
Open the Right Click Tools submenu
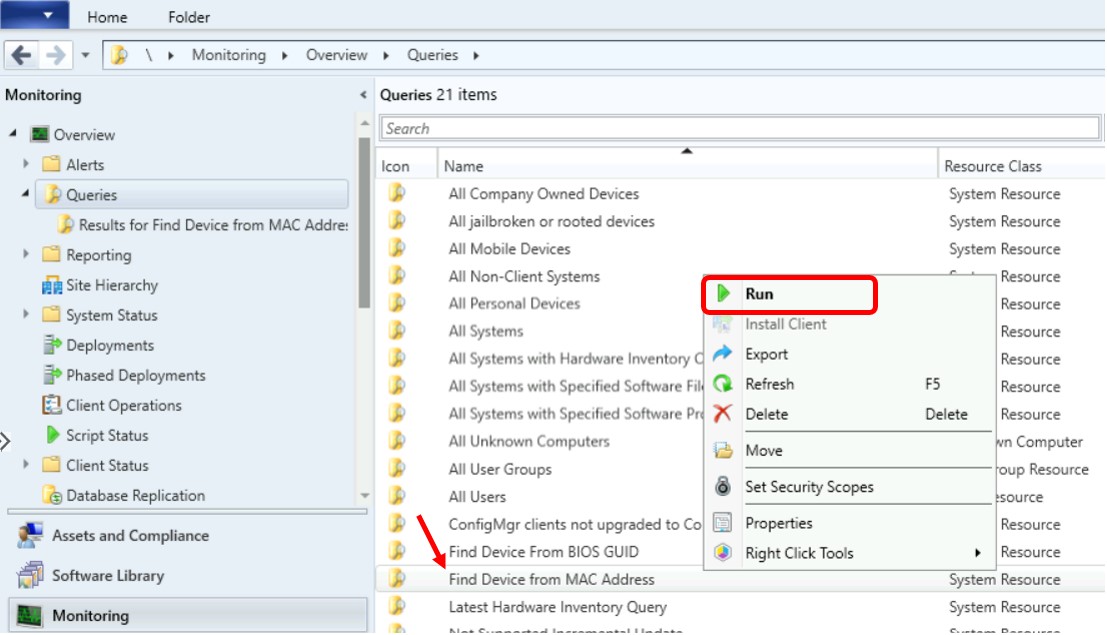point(793,551)
